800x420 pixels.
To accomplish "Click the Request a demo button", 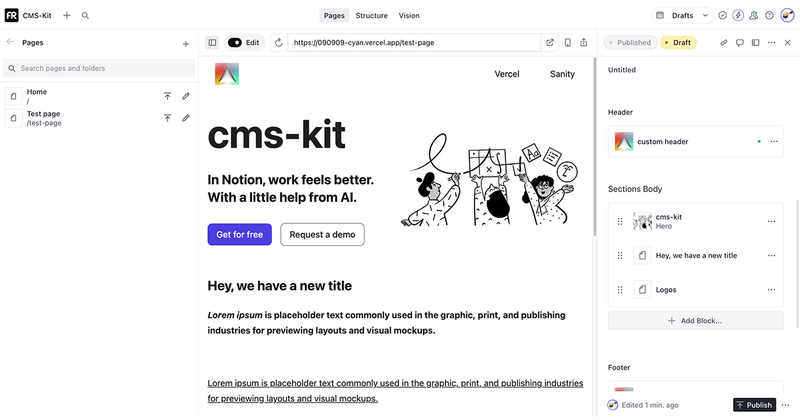I will [322, 234].
